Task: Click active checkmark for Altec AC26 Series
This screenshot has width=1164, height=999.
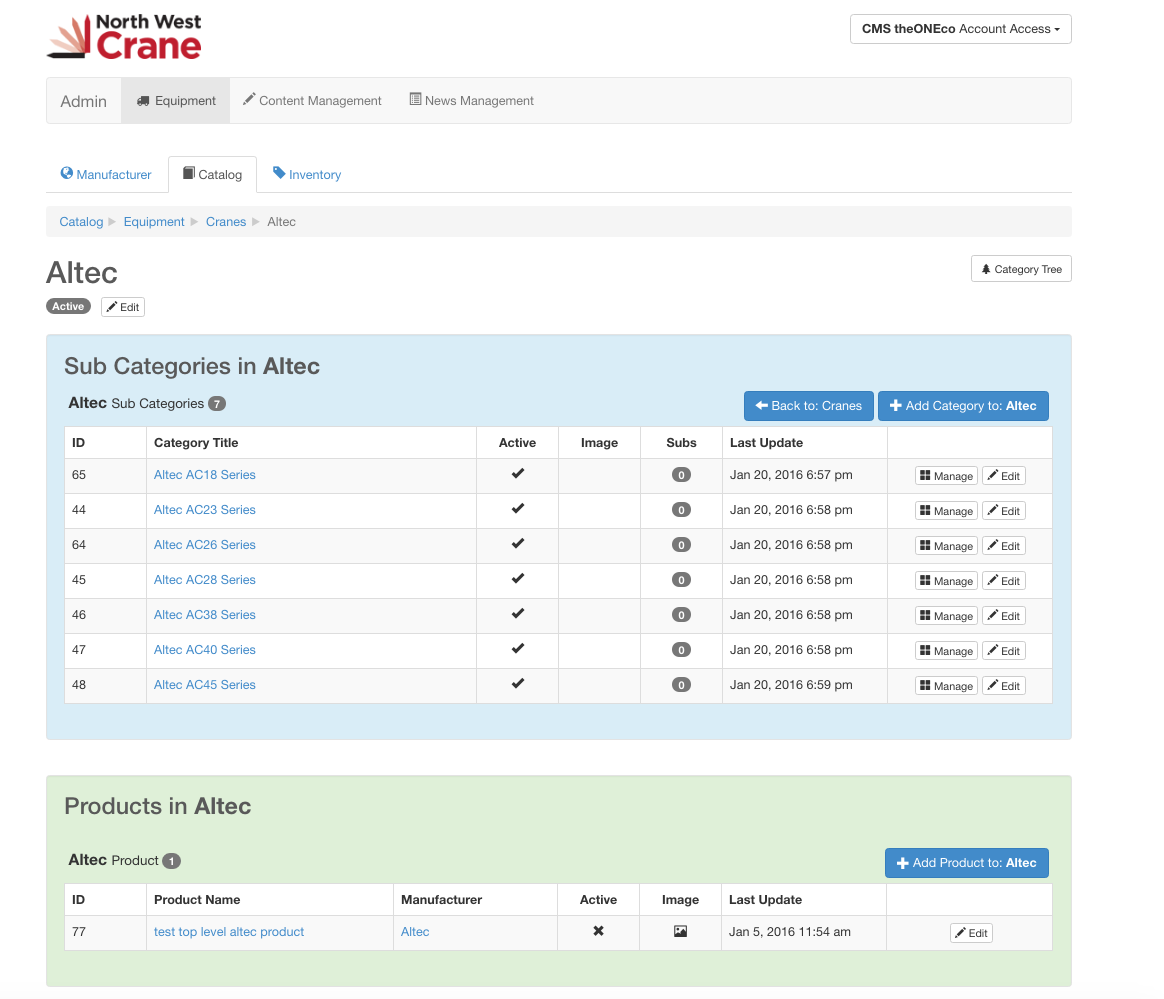Action: pyautogui.click(x=517, y=544)
